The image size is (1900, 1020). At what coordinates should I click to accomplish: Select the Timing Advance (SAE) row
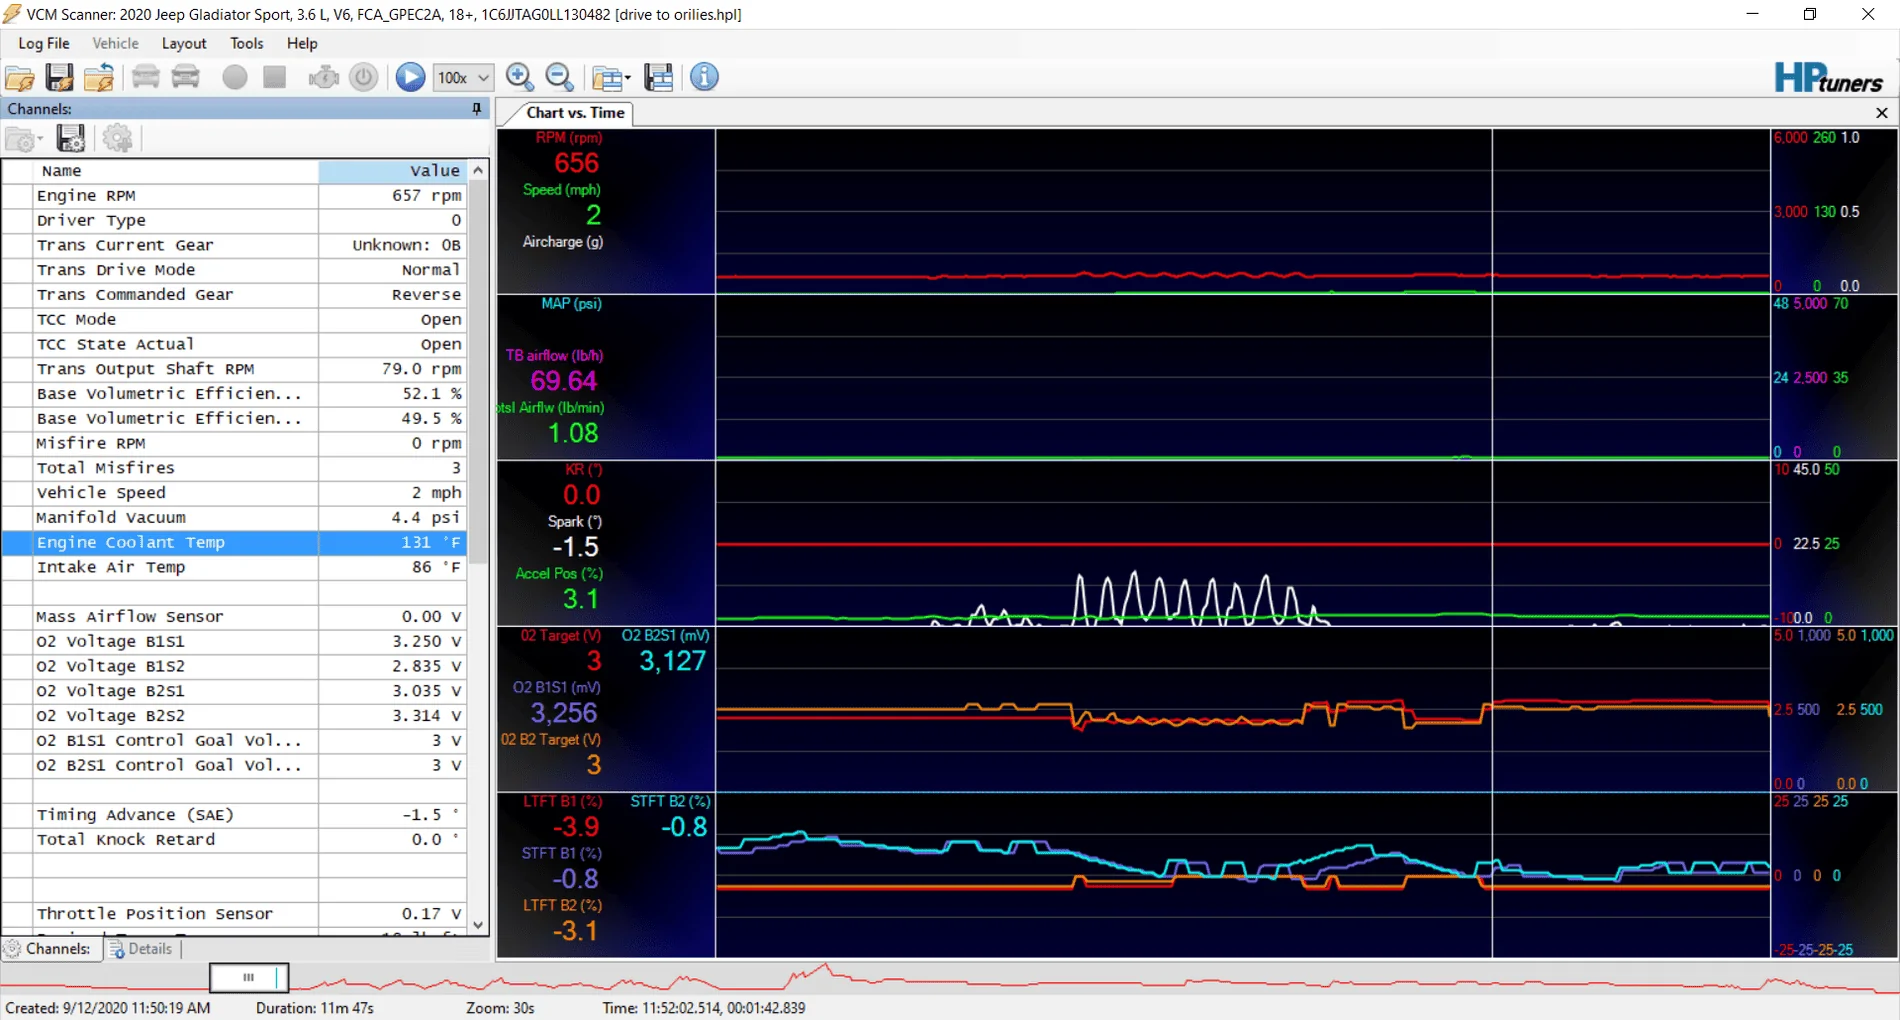(235, 815)
